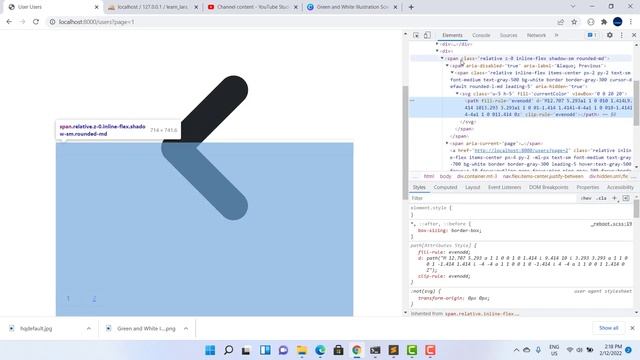
Task: Open DevTools settings gear
Action: [609, 36]
